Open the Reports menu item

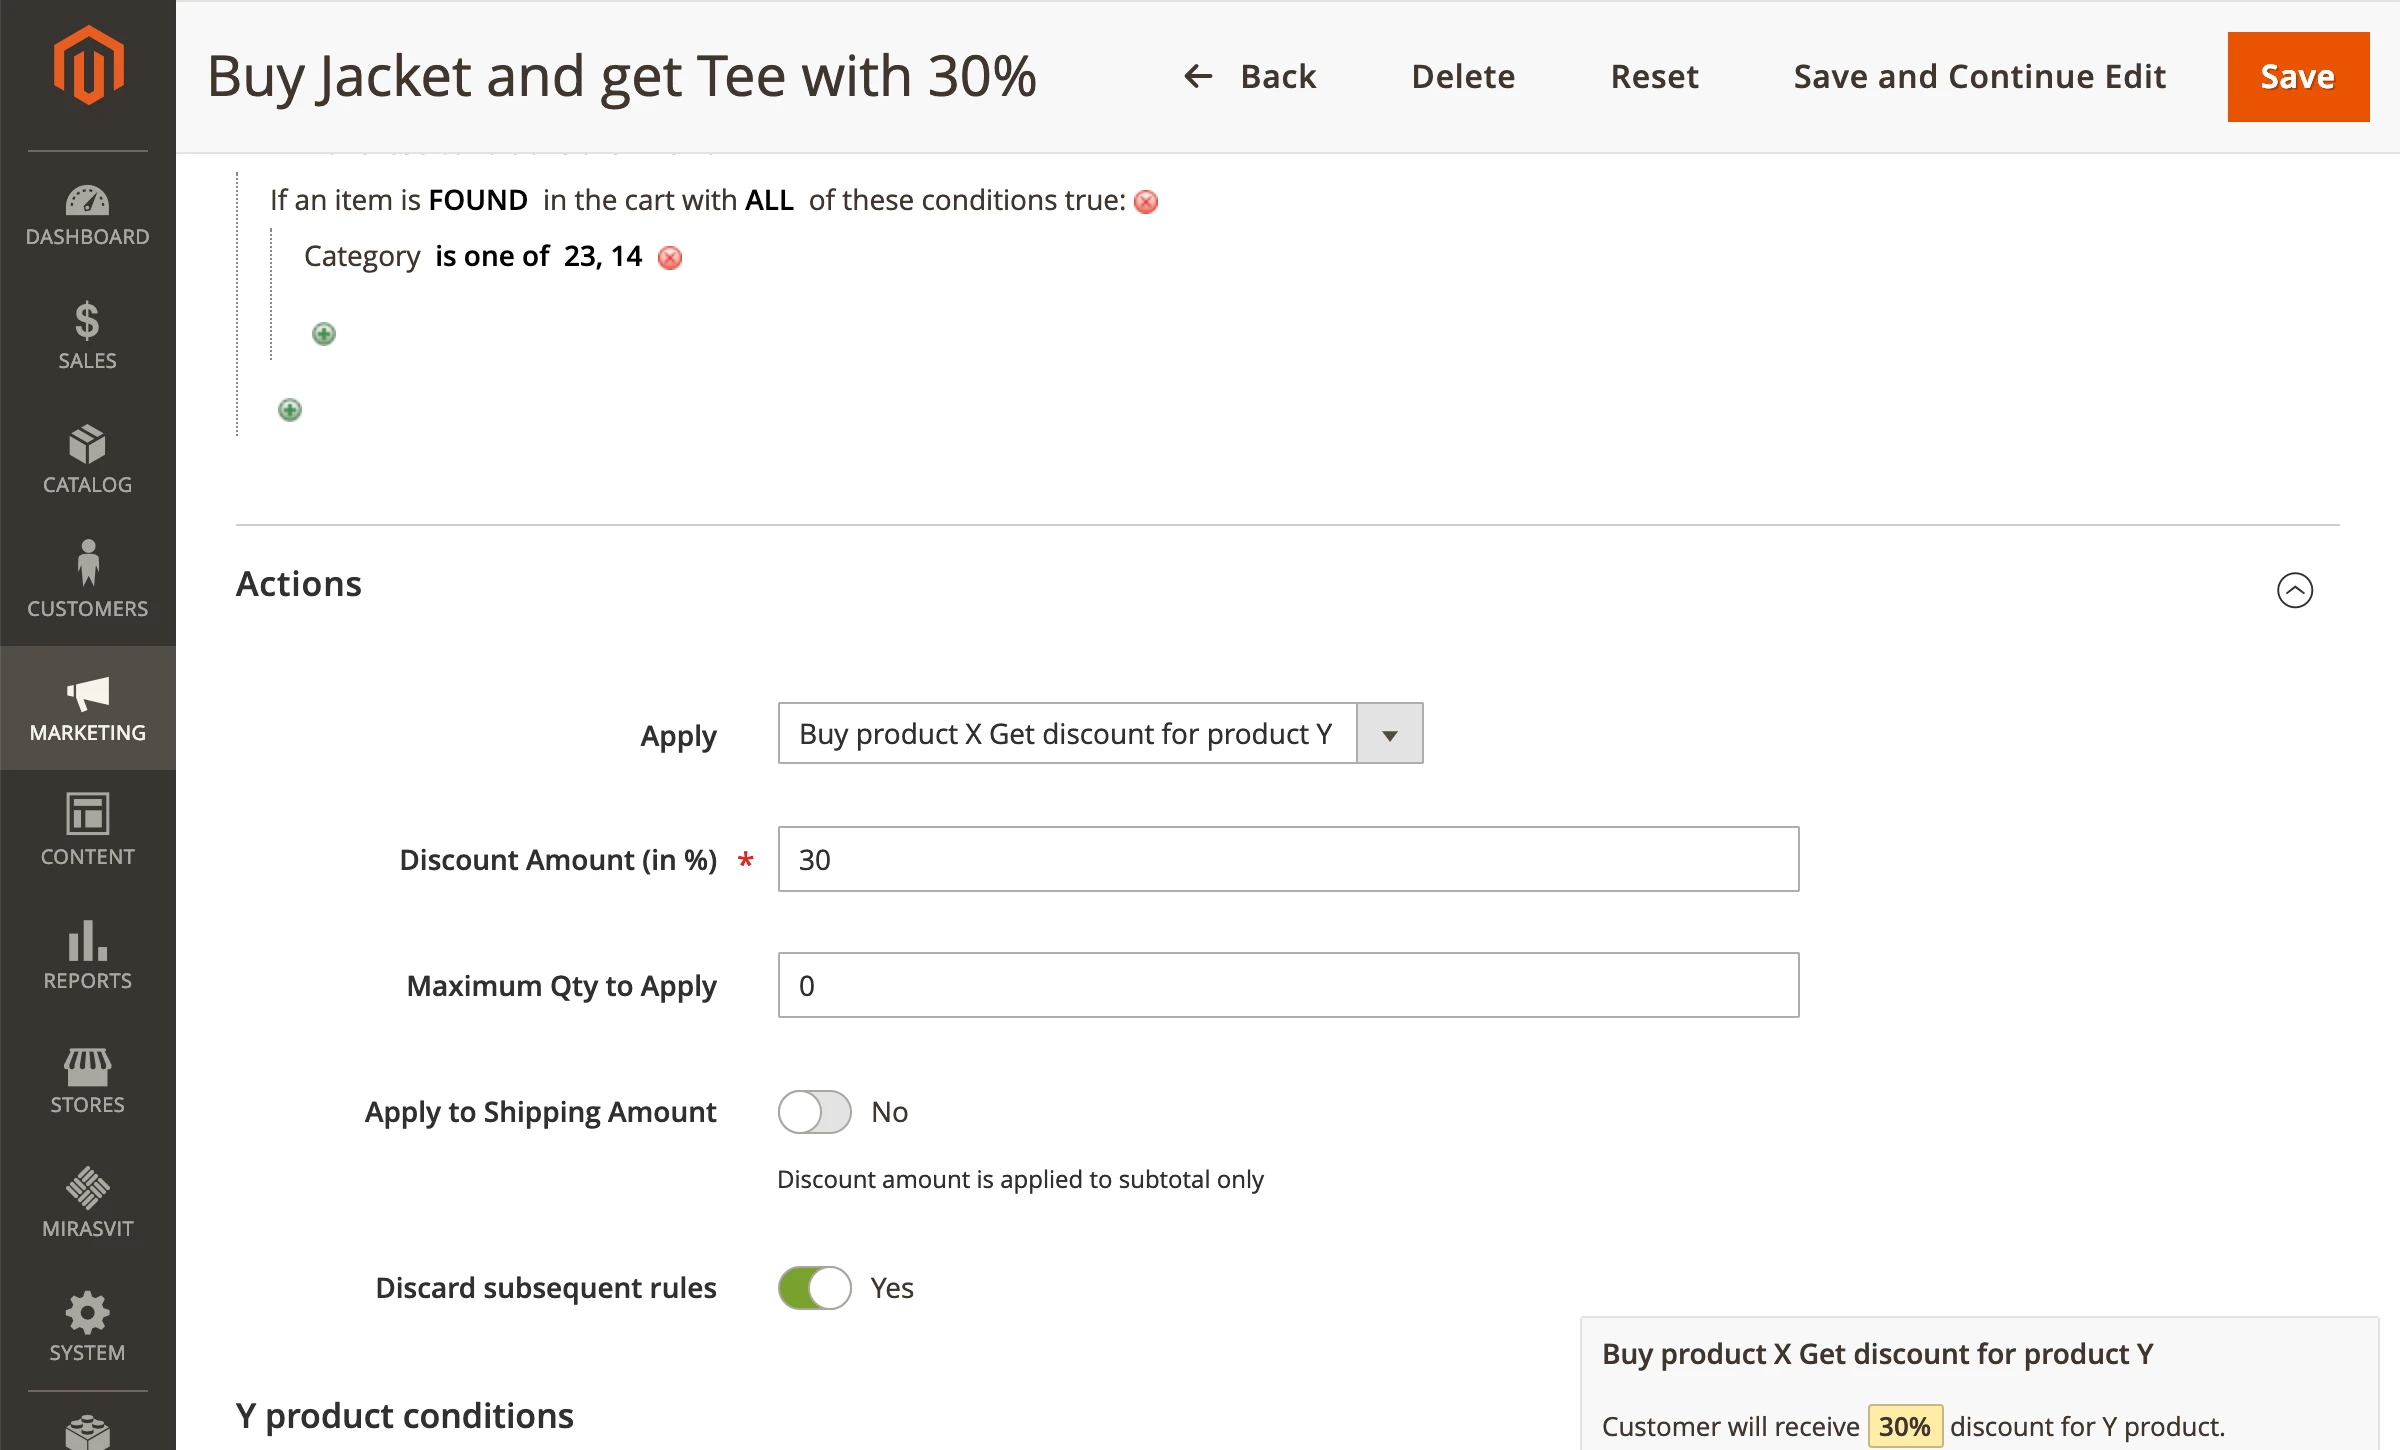click(88, 954)
